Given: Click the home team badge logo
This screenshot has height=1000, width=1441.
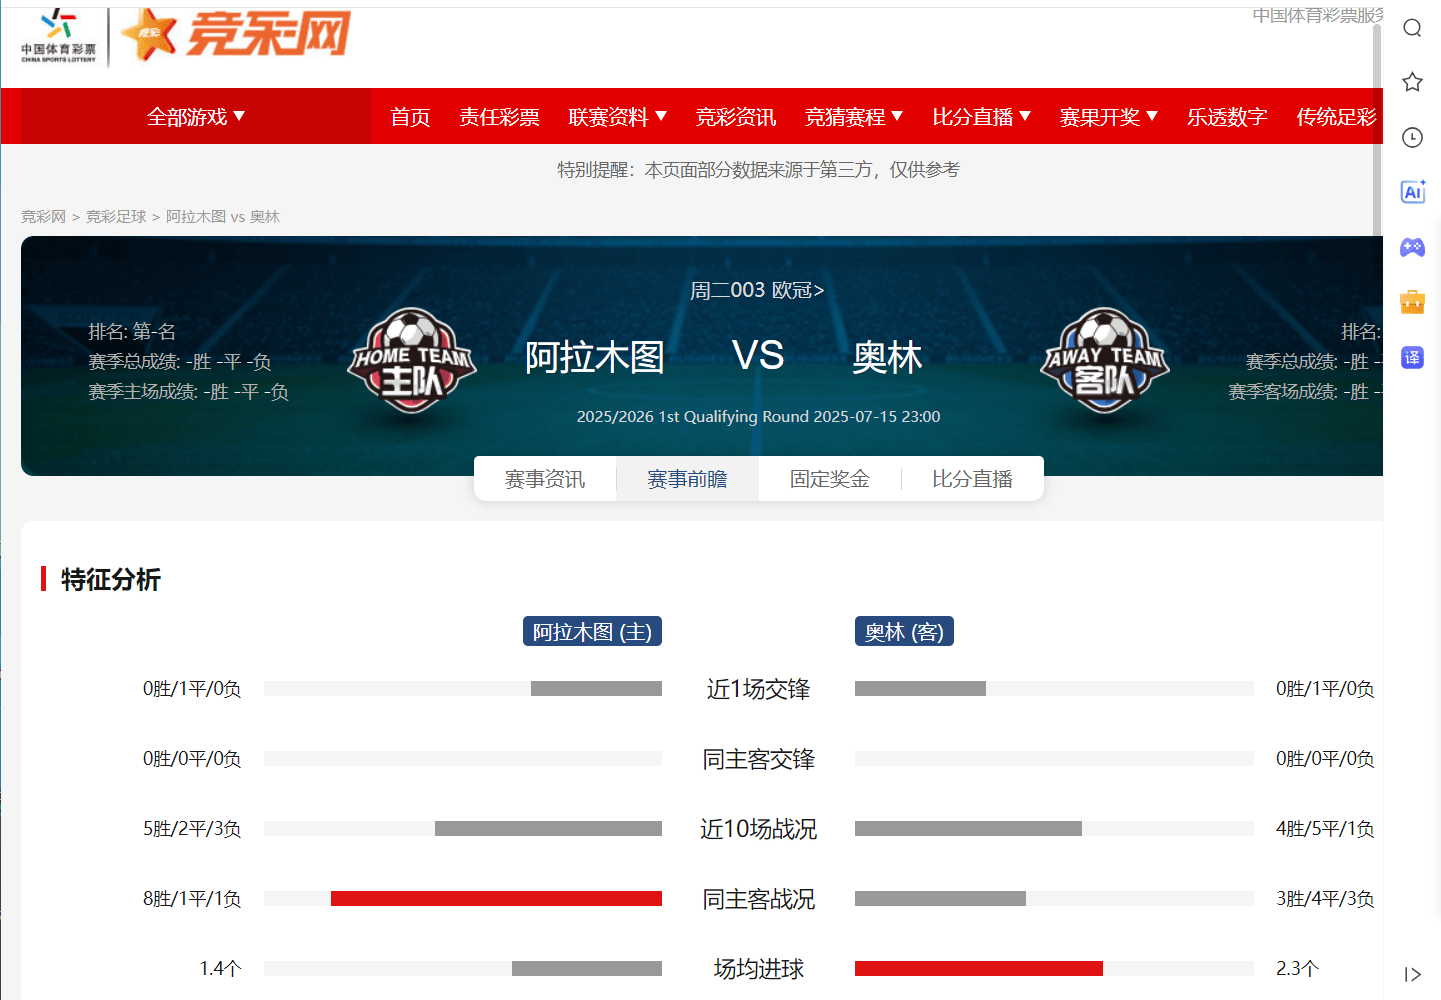Looking at the screenshot, I should click(412, 361).
